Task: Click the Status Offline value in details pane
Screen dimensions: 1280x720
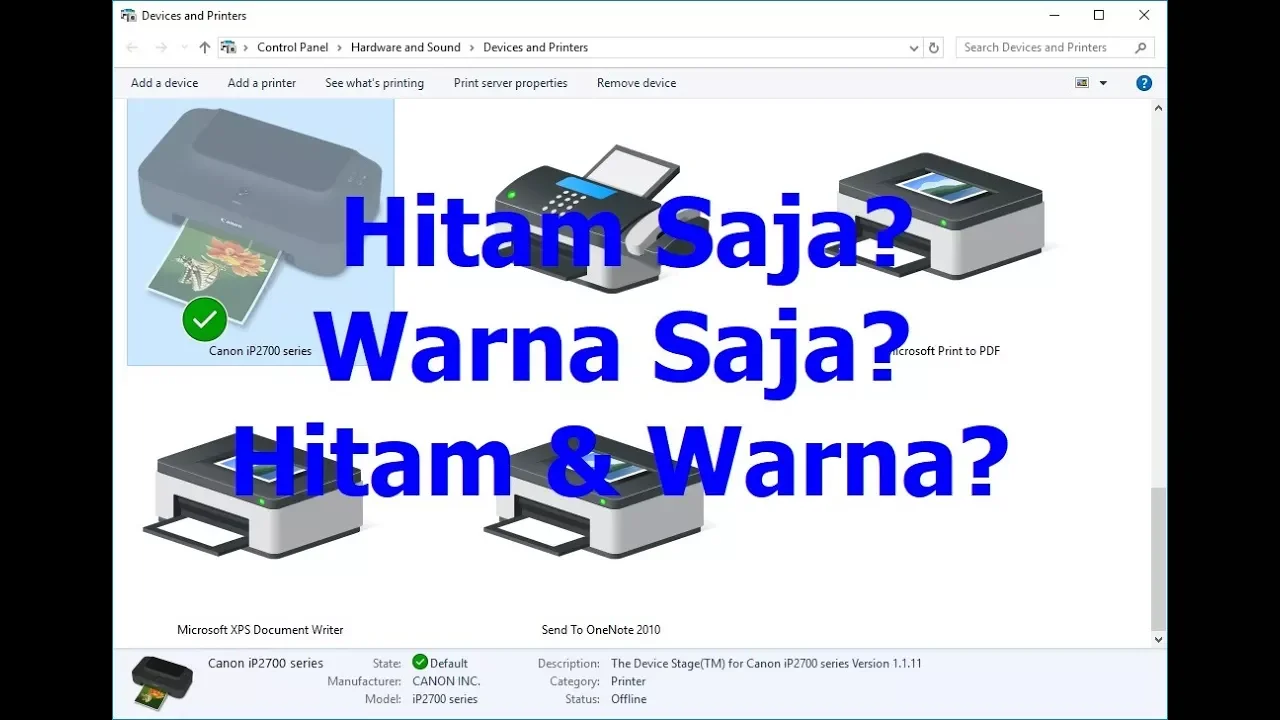Action: (x=629, y=699)
